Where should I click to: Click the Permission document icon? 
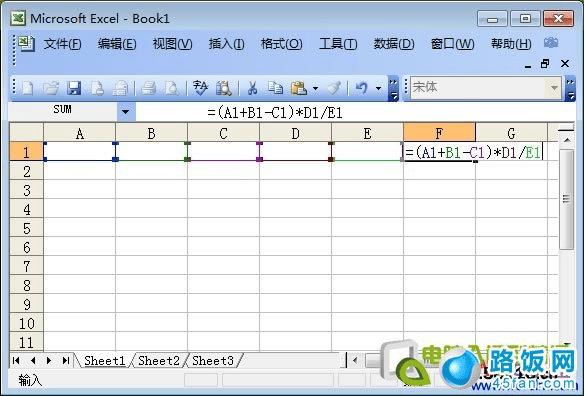click(97, 88)
